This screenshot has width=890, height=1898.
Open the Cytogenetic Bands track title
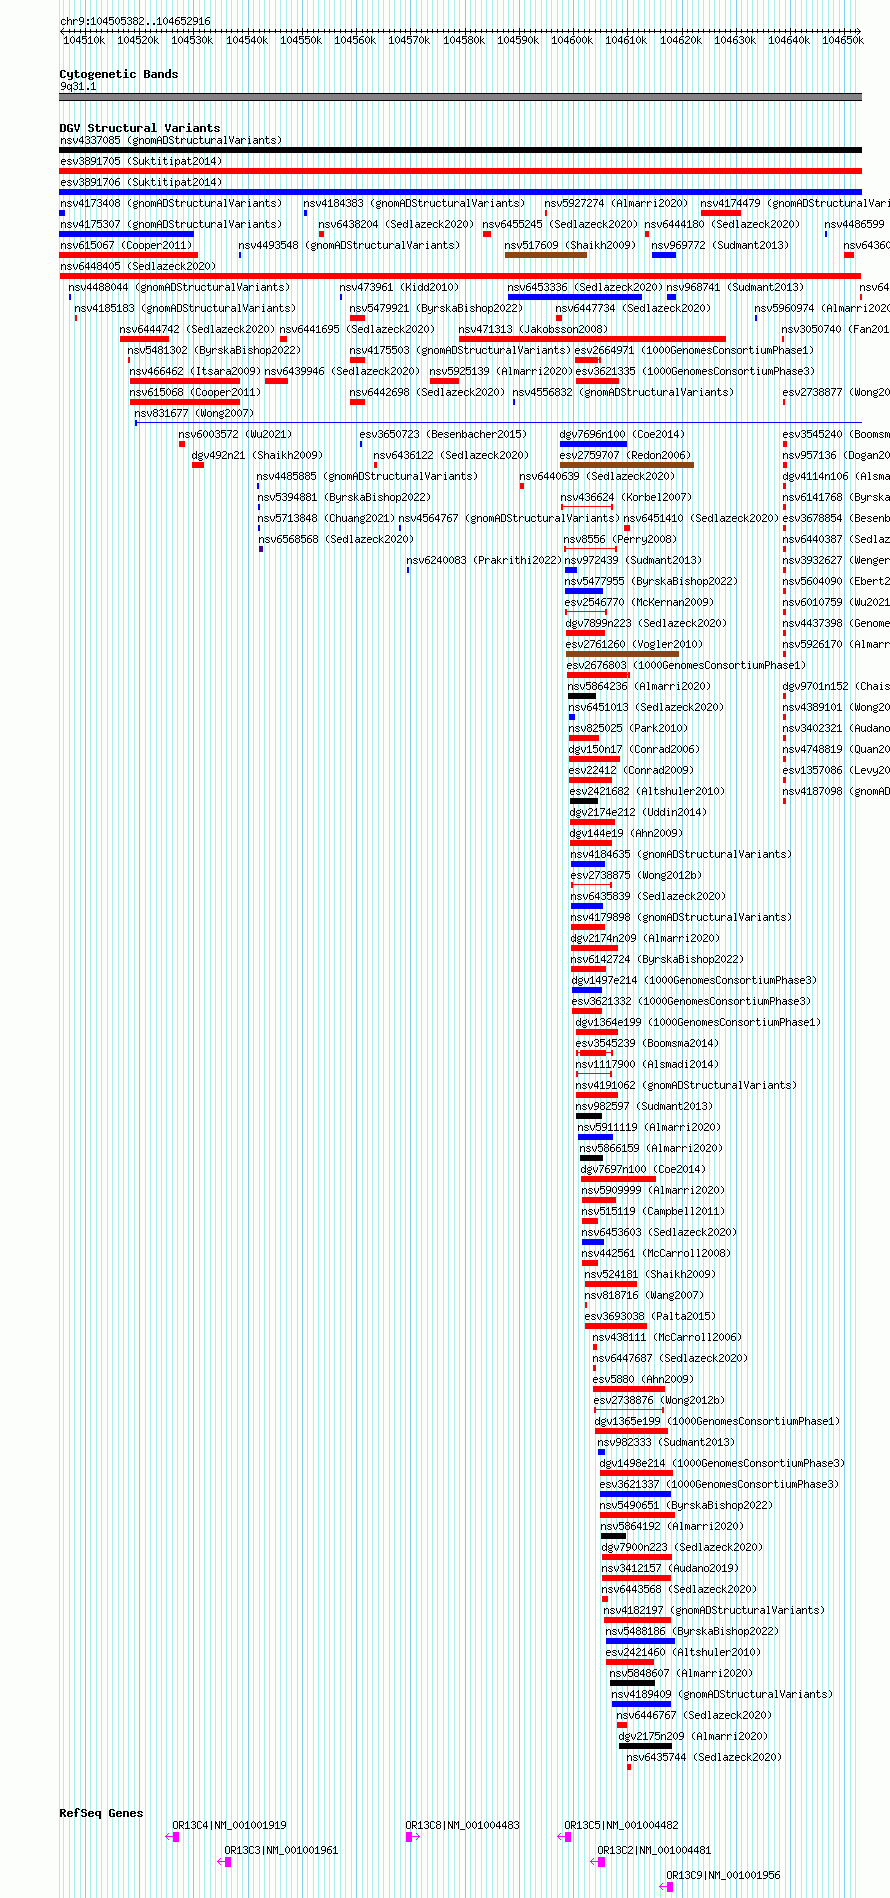tap(119, 74)
